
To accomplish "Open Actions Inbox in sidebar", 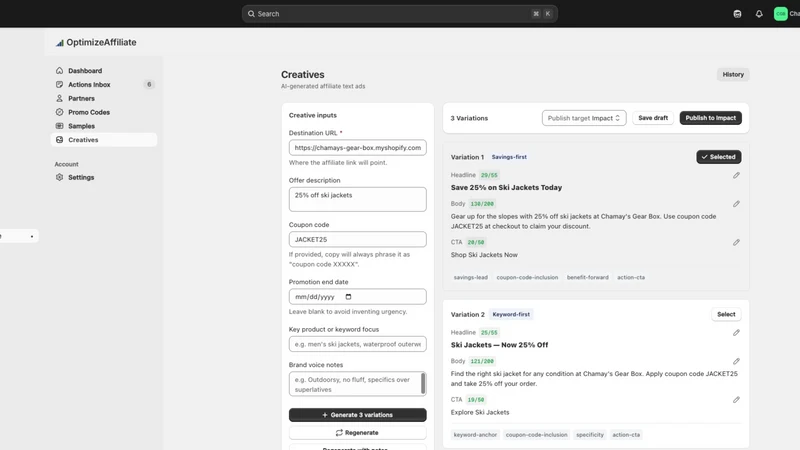I will [104, 84].
